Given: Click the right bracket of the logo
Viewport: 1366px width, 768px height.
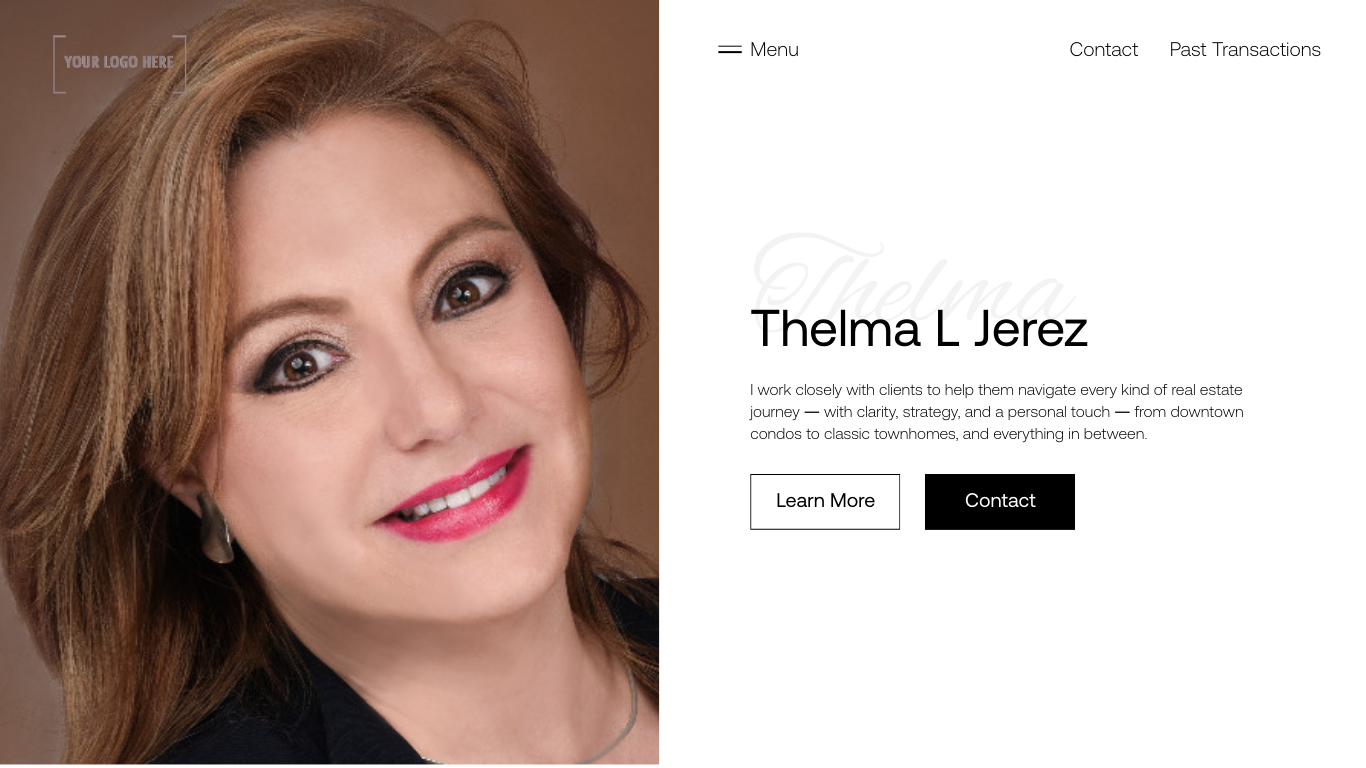Looking at the screenshot, I should click(x=181, y=64).
